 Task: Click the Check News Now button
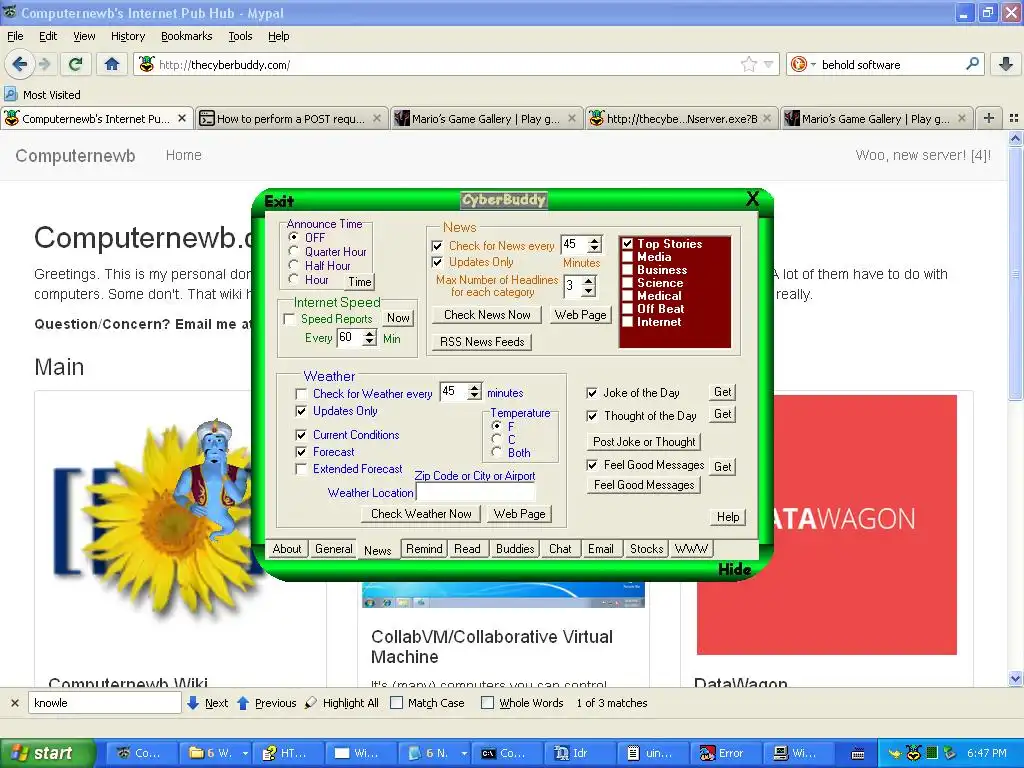point(487,315)
